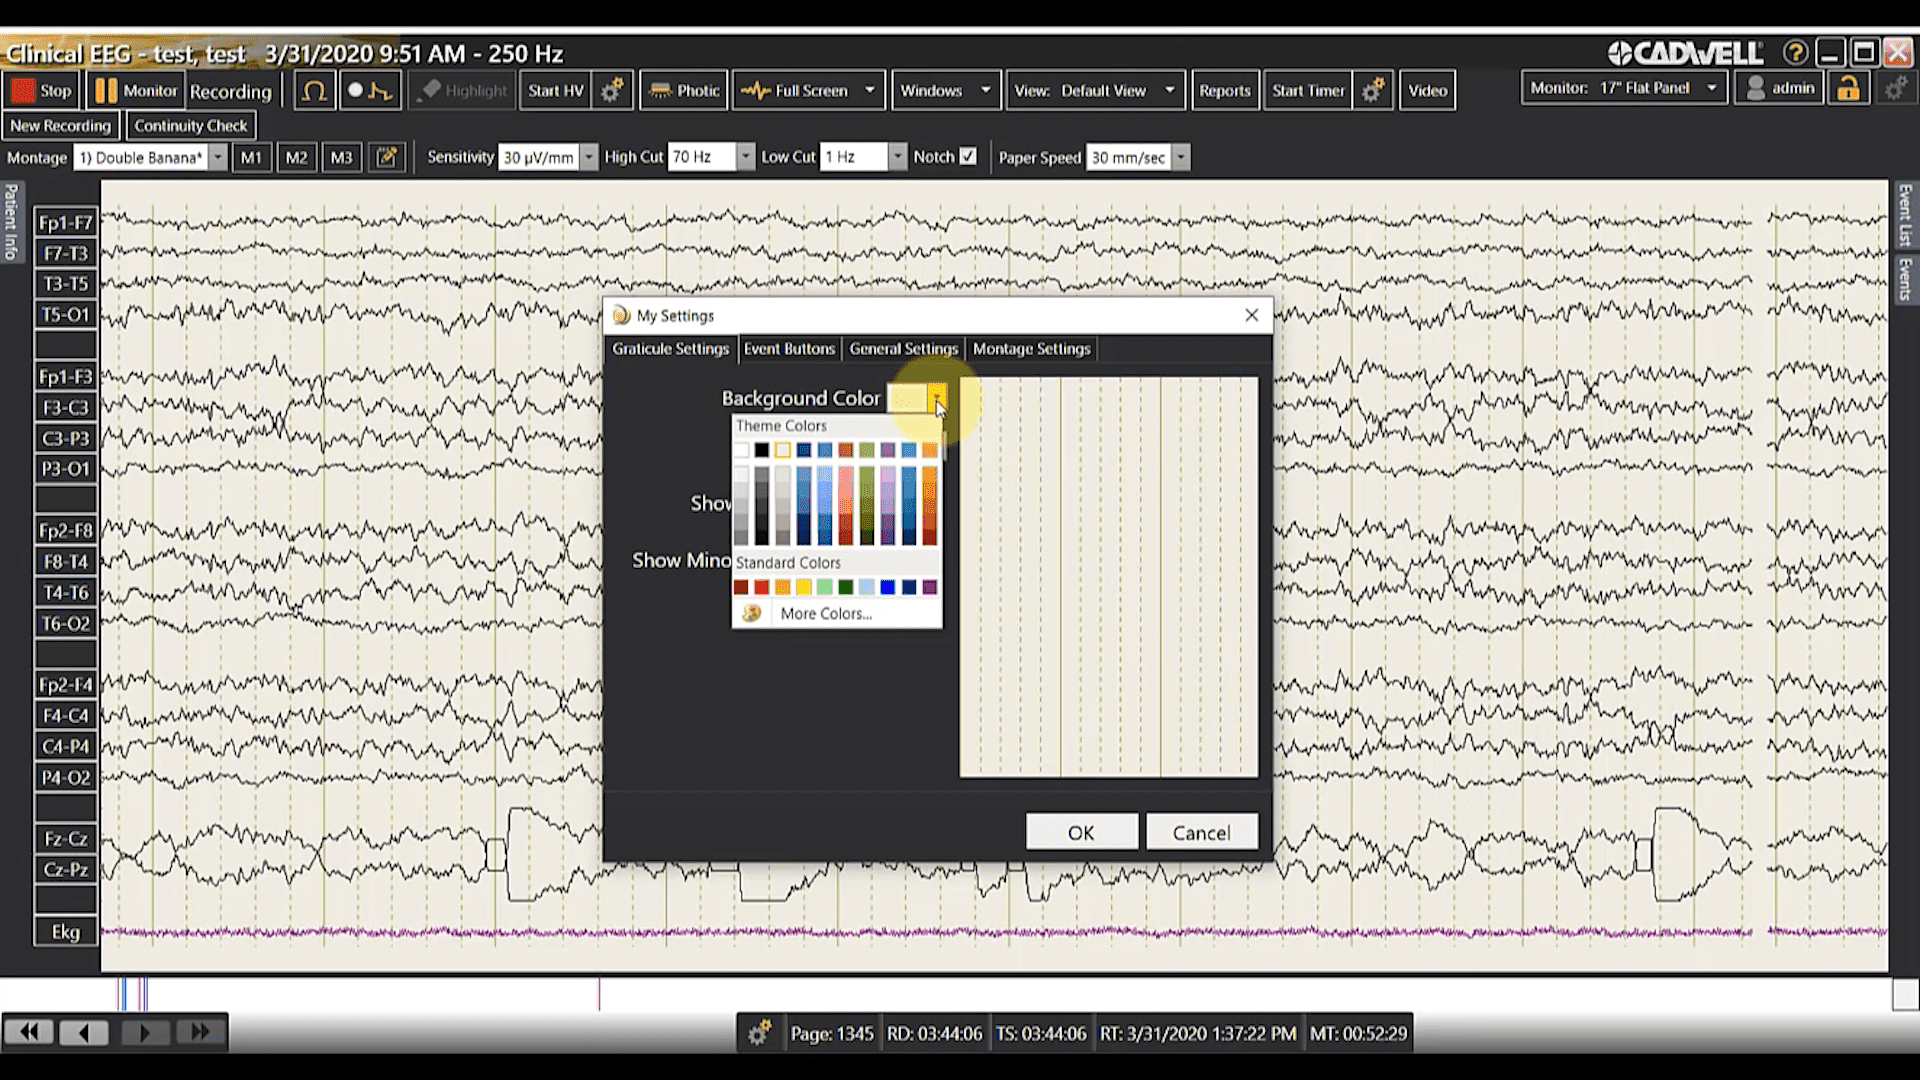Expand the Sensitivity dropdown
The height and width of the screenshot is (1080, 1920).
(x=589, y=157)
